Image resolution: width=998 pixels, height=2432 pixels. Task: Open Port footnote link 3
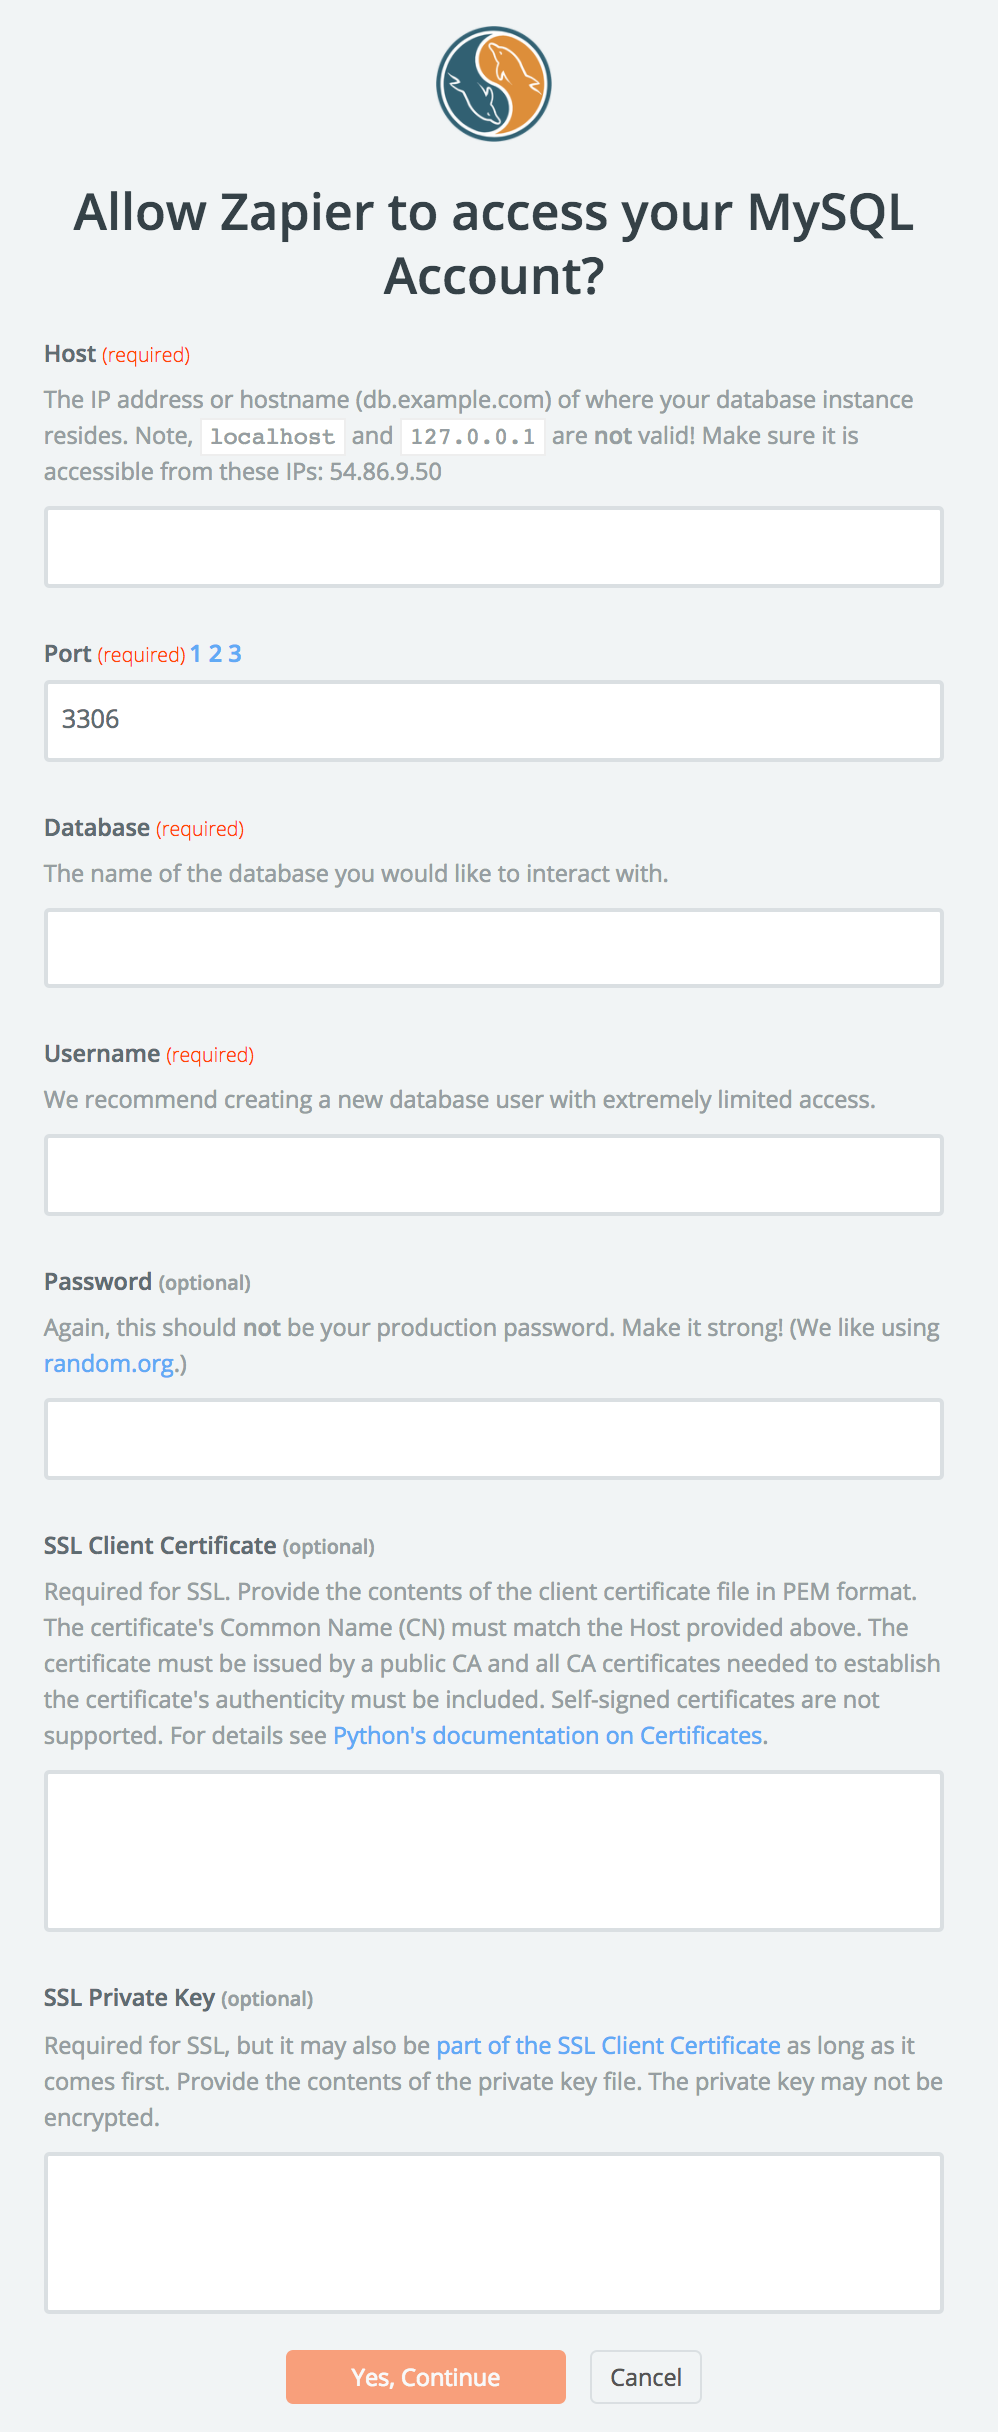click(x=235, y=654)
